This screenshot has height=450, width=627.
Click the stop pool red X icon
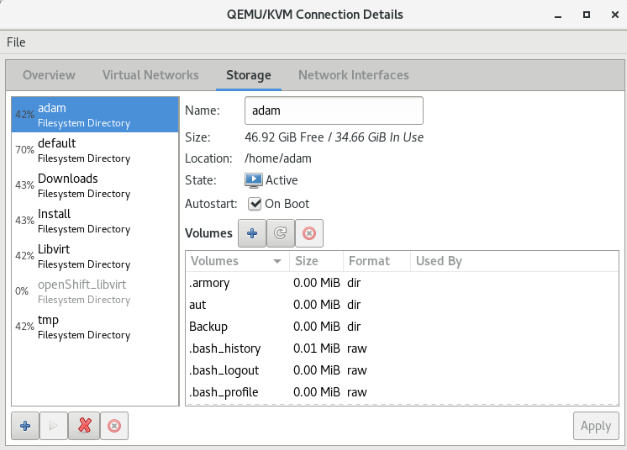tap(84, 426)
